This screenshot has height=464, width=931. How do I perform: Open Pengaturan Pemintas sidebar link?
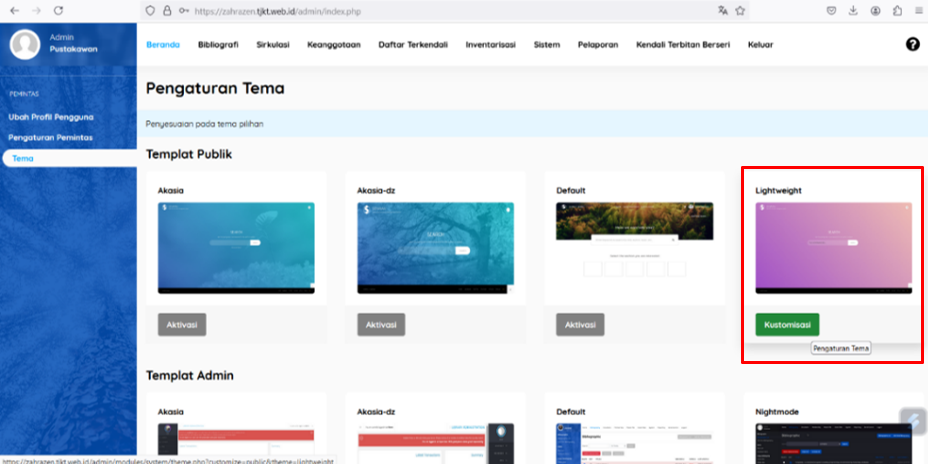tap(50, 137)
